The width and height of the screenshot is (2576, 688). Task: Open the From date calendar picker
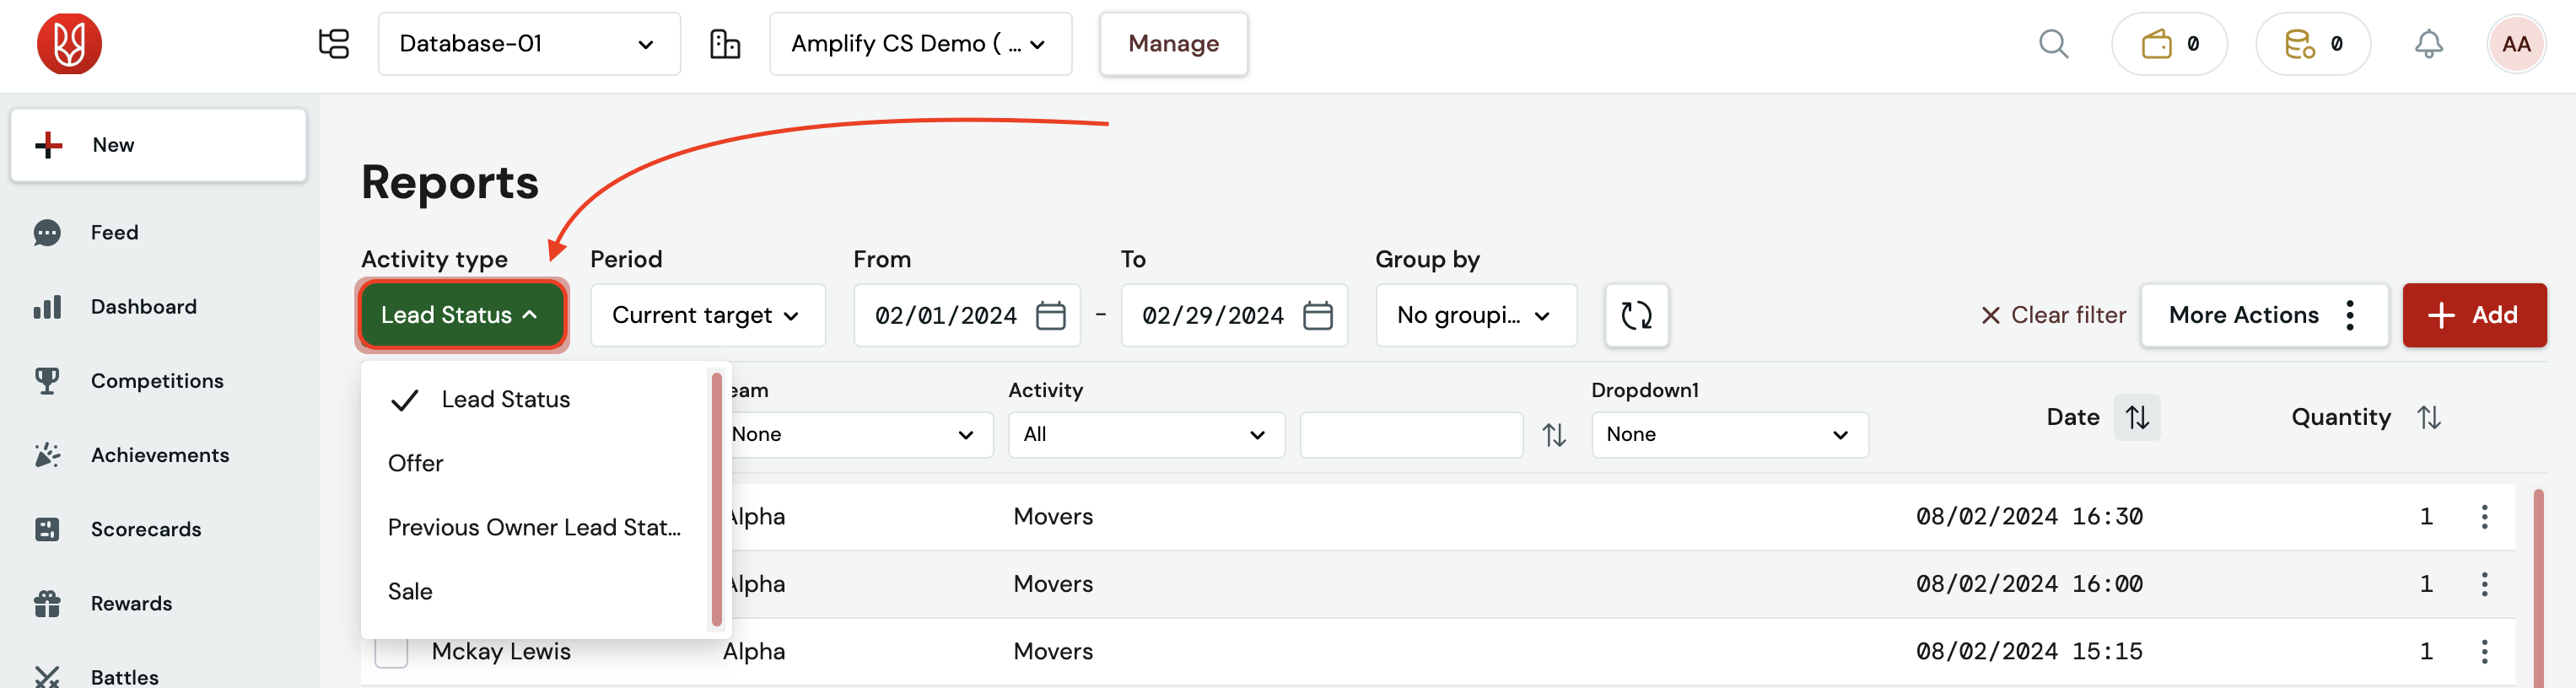pos(1050,316)
